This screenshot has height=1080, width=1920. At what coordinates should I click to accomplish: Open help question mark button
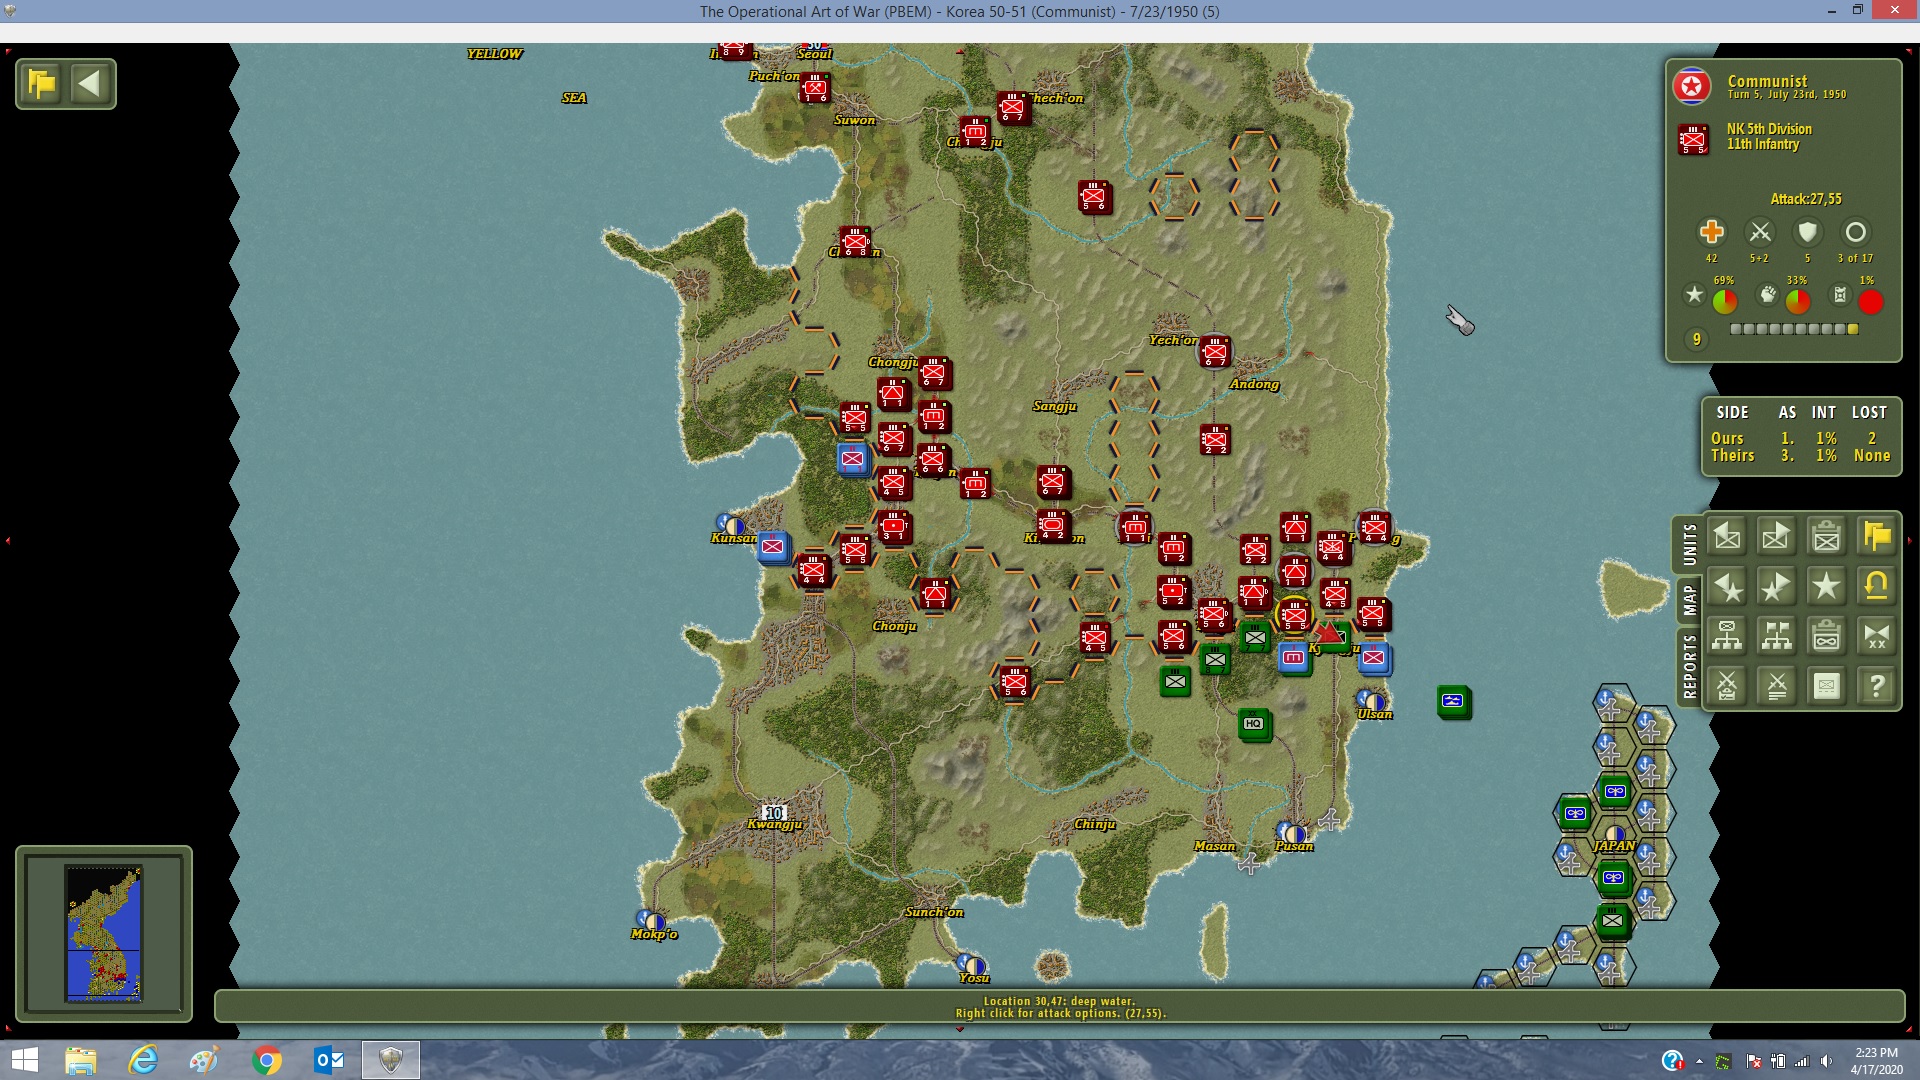click(x=1877, y=686)
